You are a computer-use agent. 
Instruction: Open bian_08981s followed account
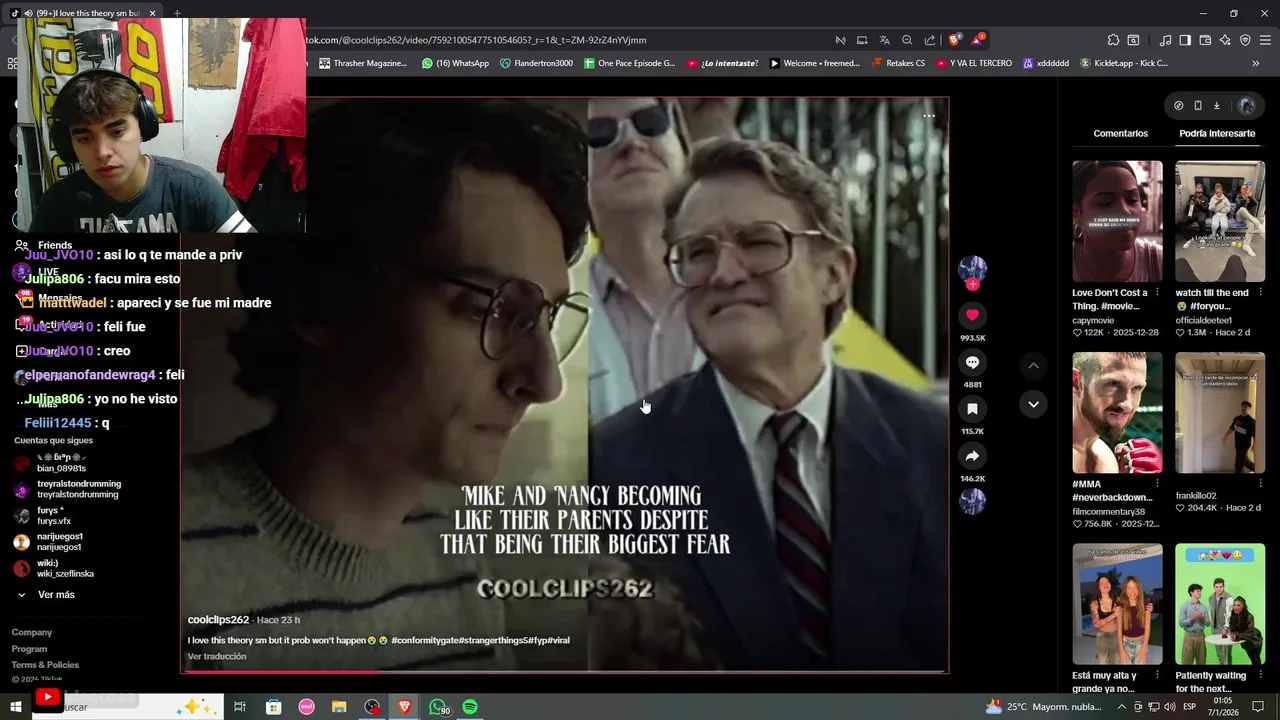coord(50,463)
